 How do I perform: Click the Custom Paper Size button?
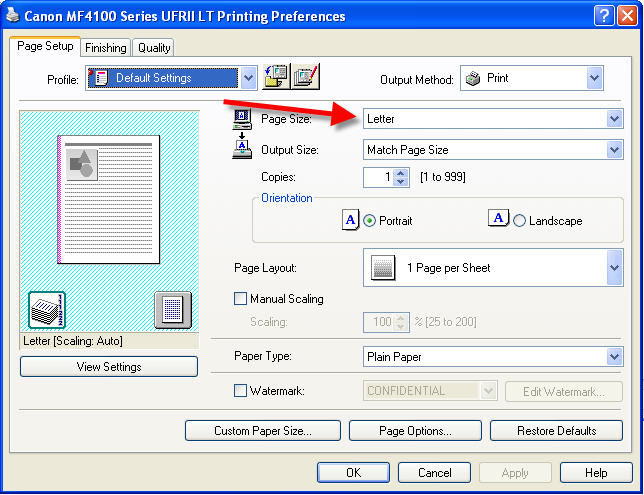pos(263,431)
